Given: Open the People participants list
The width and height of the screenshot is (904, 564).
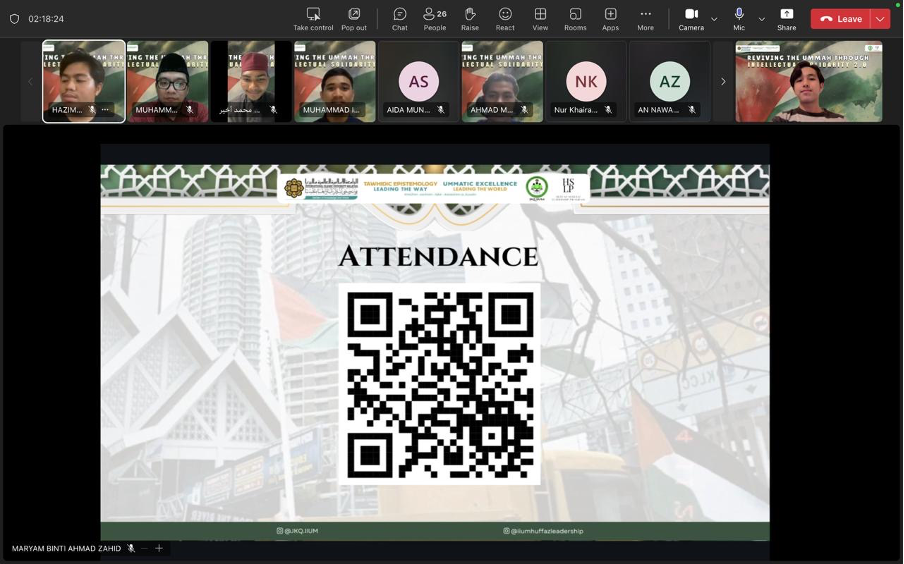Looking at the screenshot, I should [x=435, y=18].
